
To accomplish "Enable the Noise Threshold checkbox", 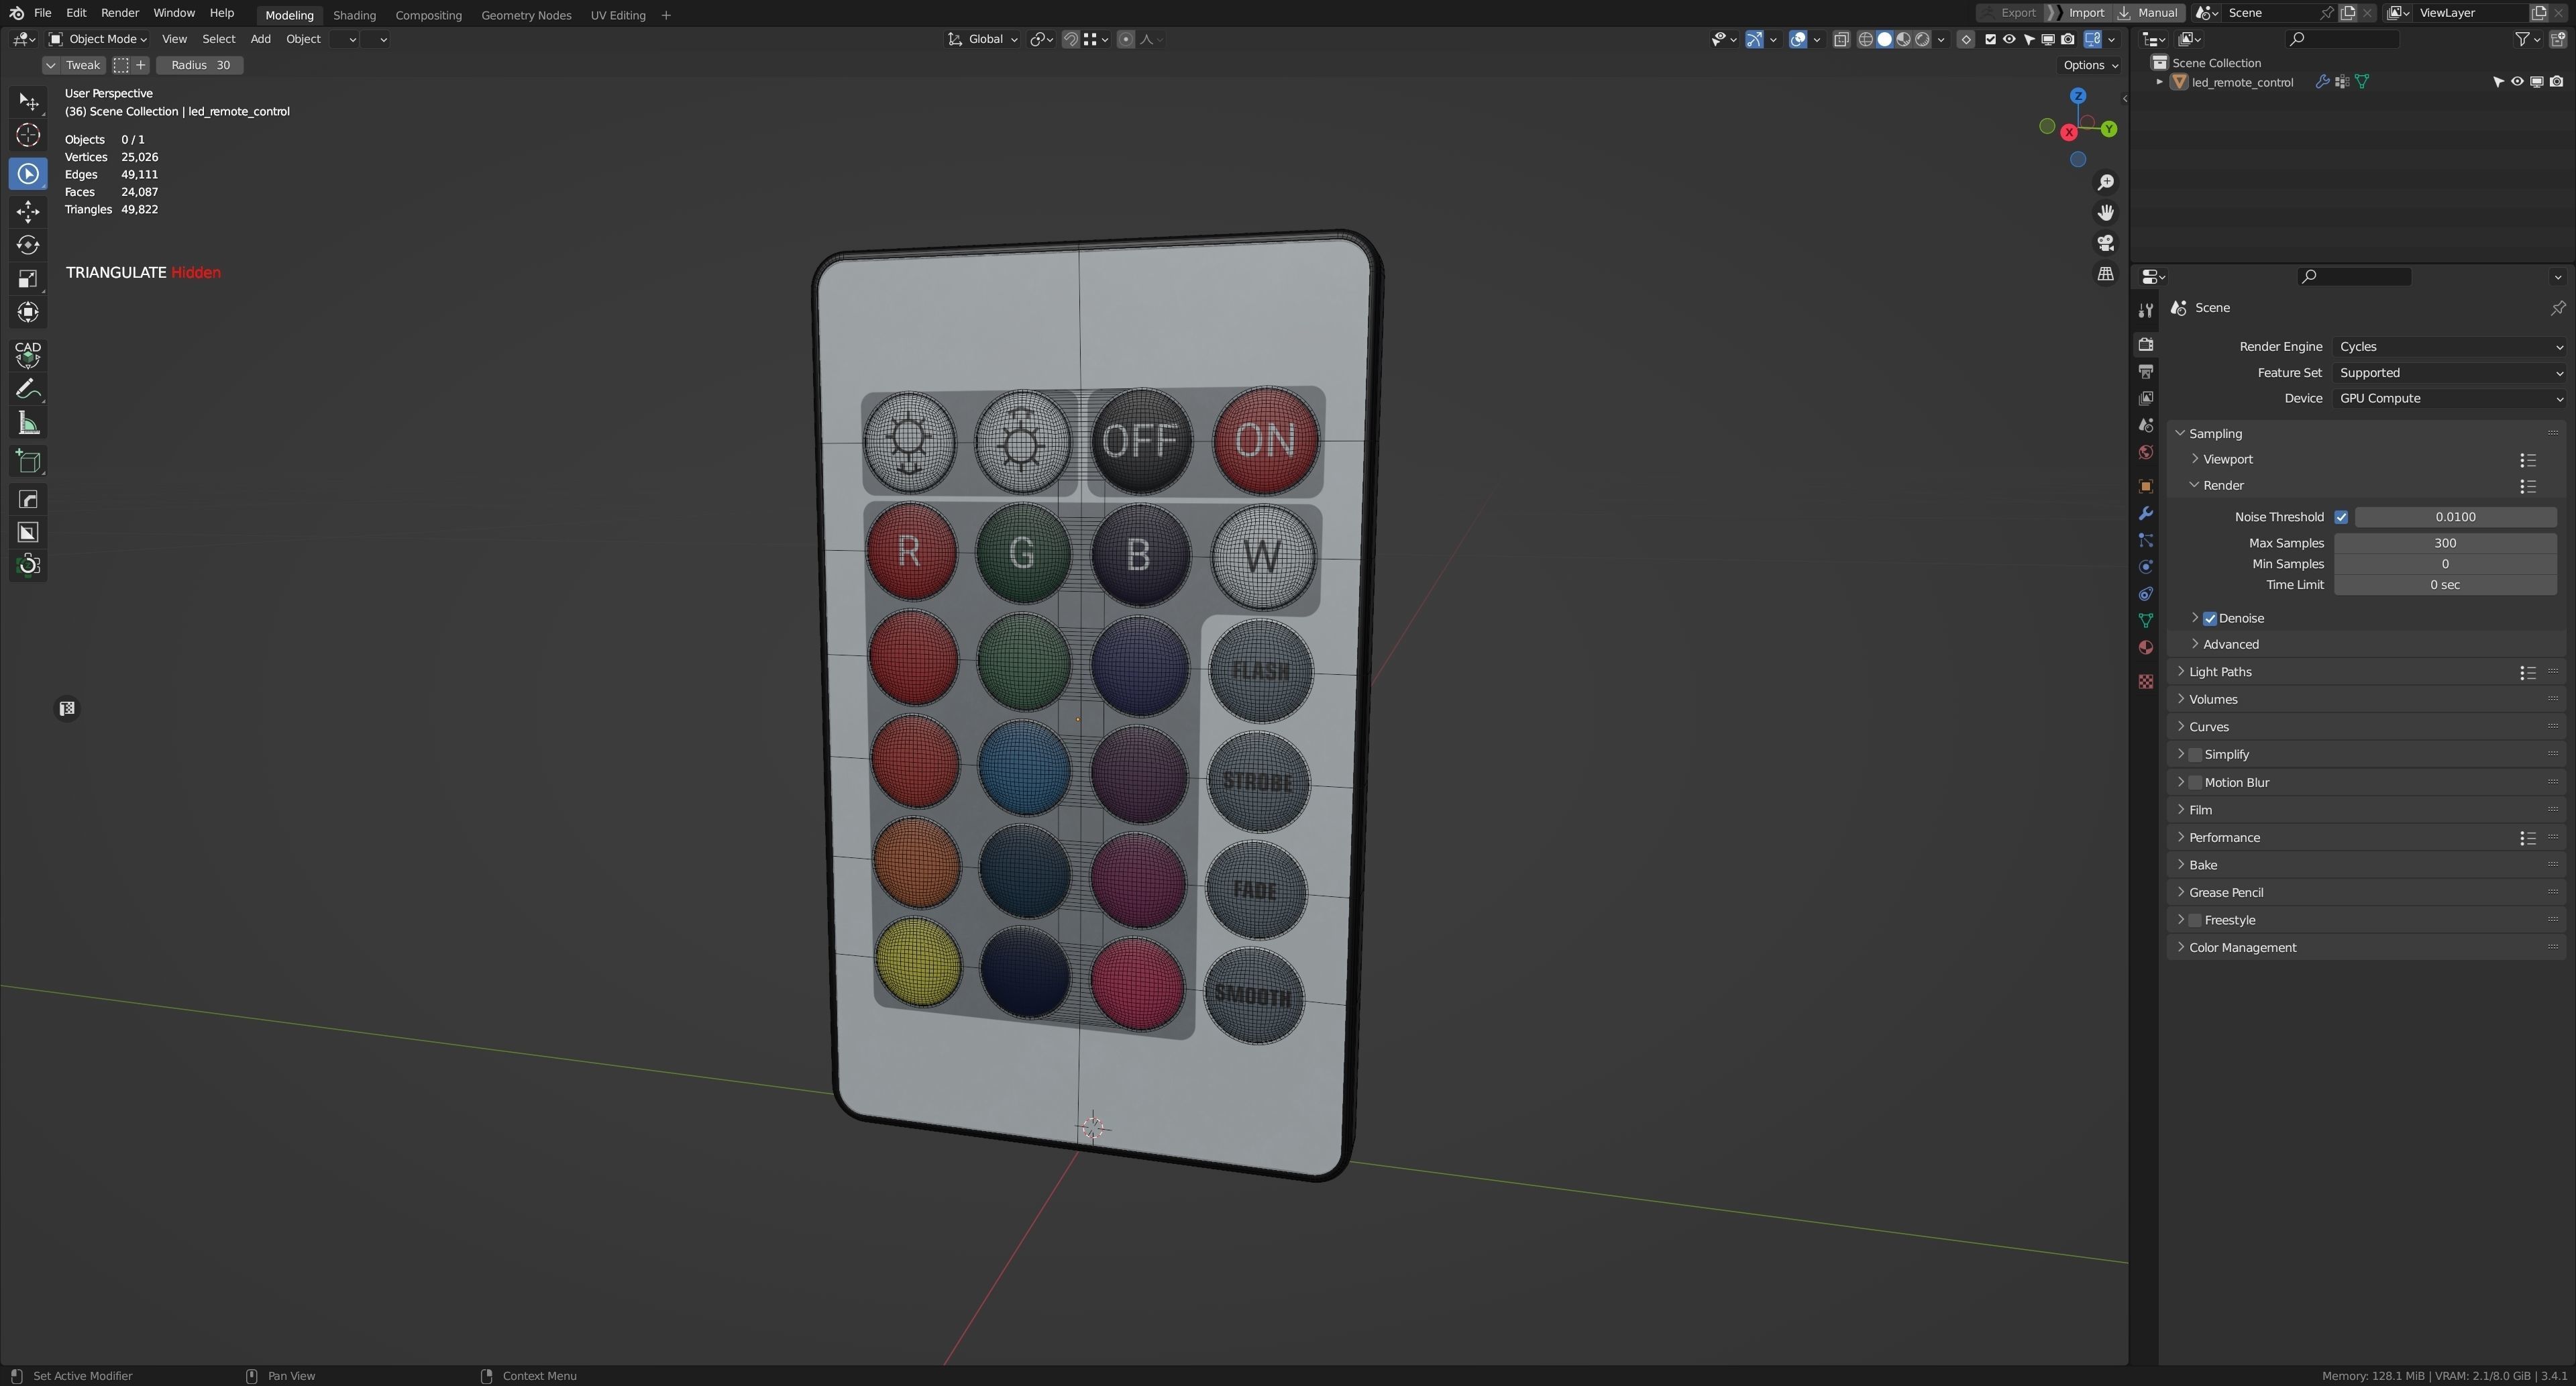I will 2341,516.
